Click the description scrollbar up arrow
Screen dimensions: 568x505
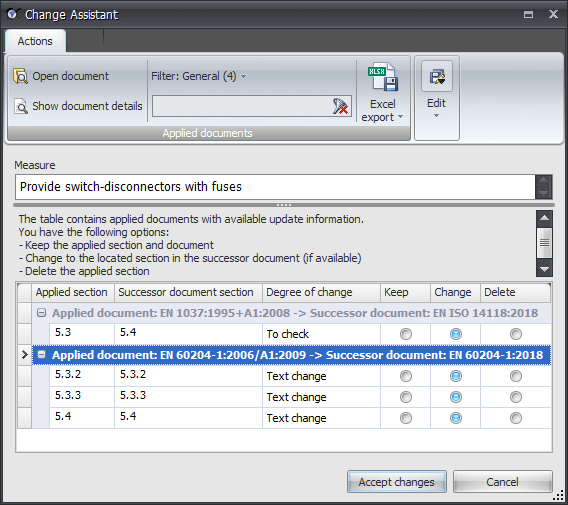point(544,218)
